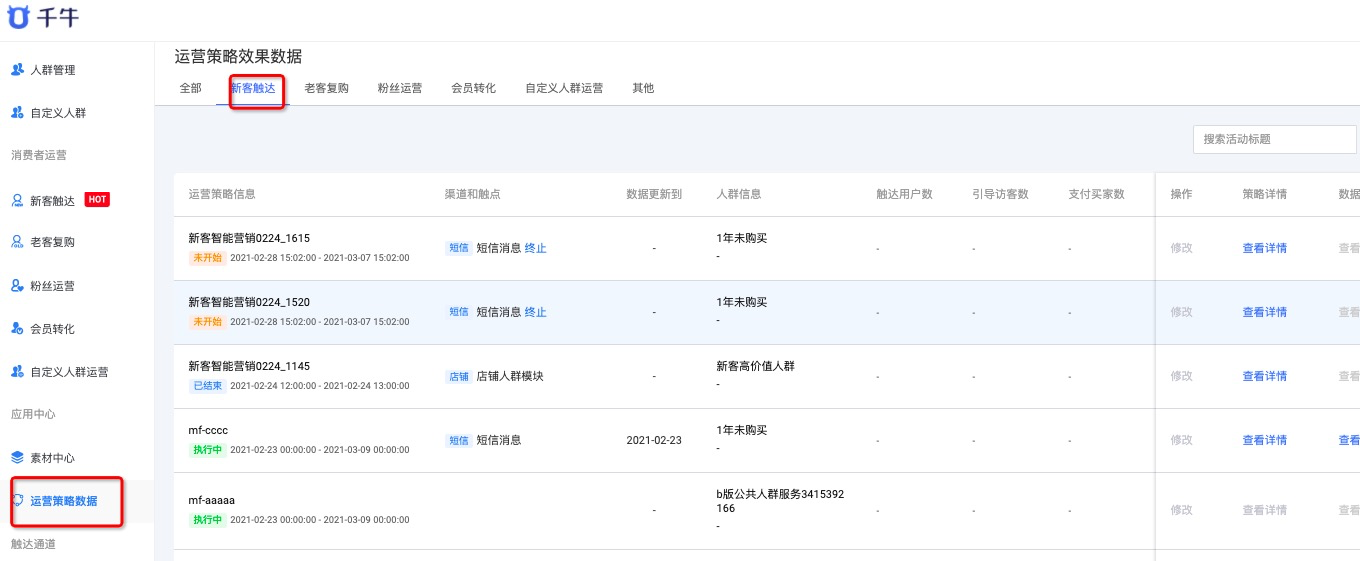Focus the 搜索活动标题 search field
1360x561 pixels.
1274,139
